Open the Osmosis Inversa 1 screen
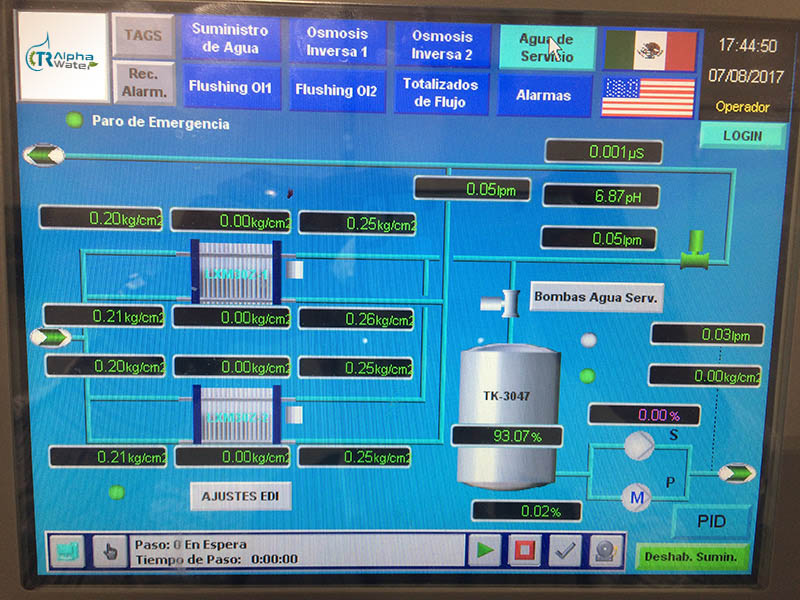Screen dimensions: 800x600 (x=337, y=44)
